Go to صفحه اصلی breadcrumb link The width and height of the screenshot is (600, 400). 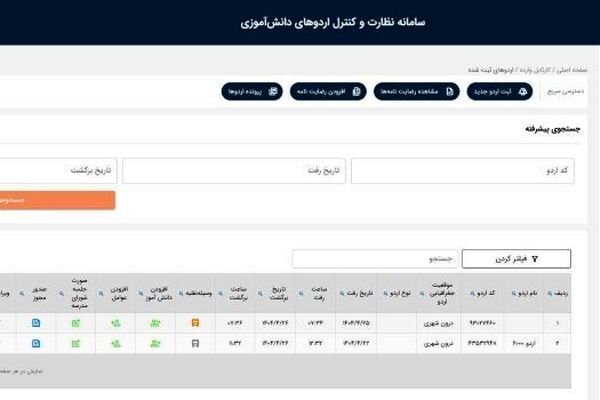point(572,70)
